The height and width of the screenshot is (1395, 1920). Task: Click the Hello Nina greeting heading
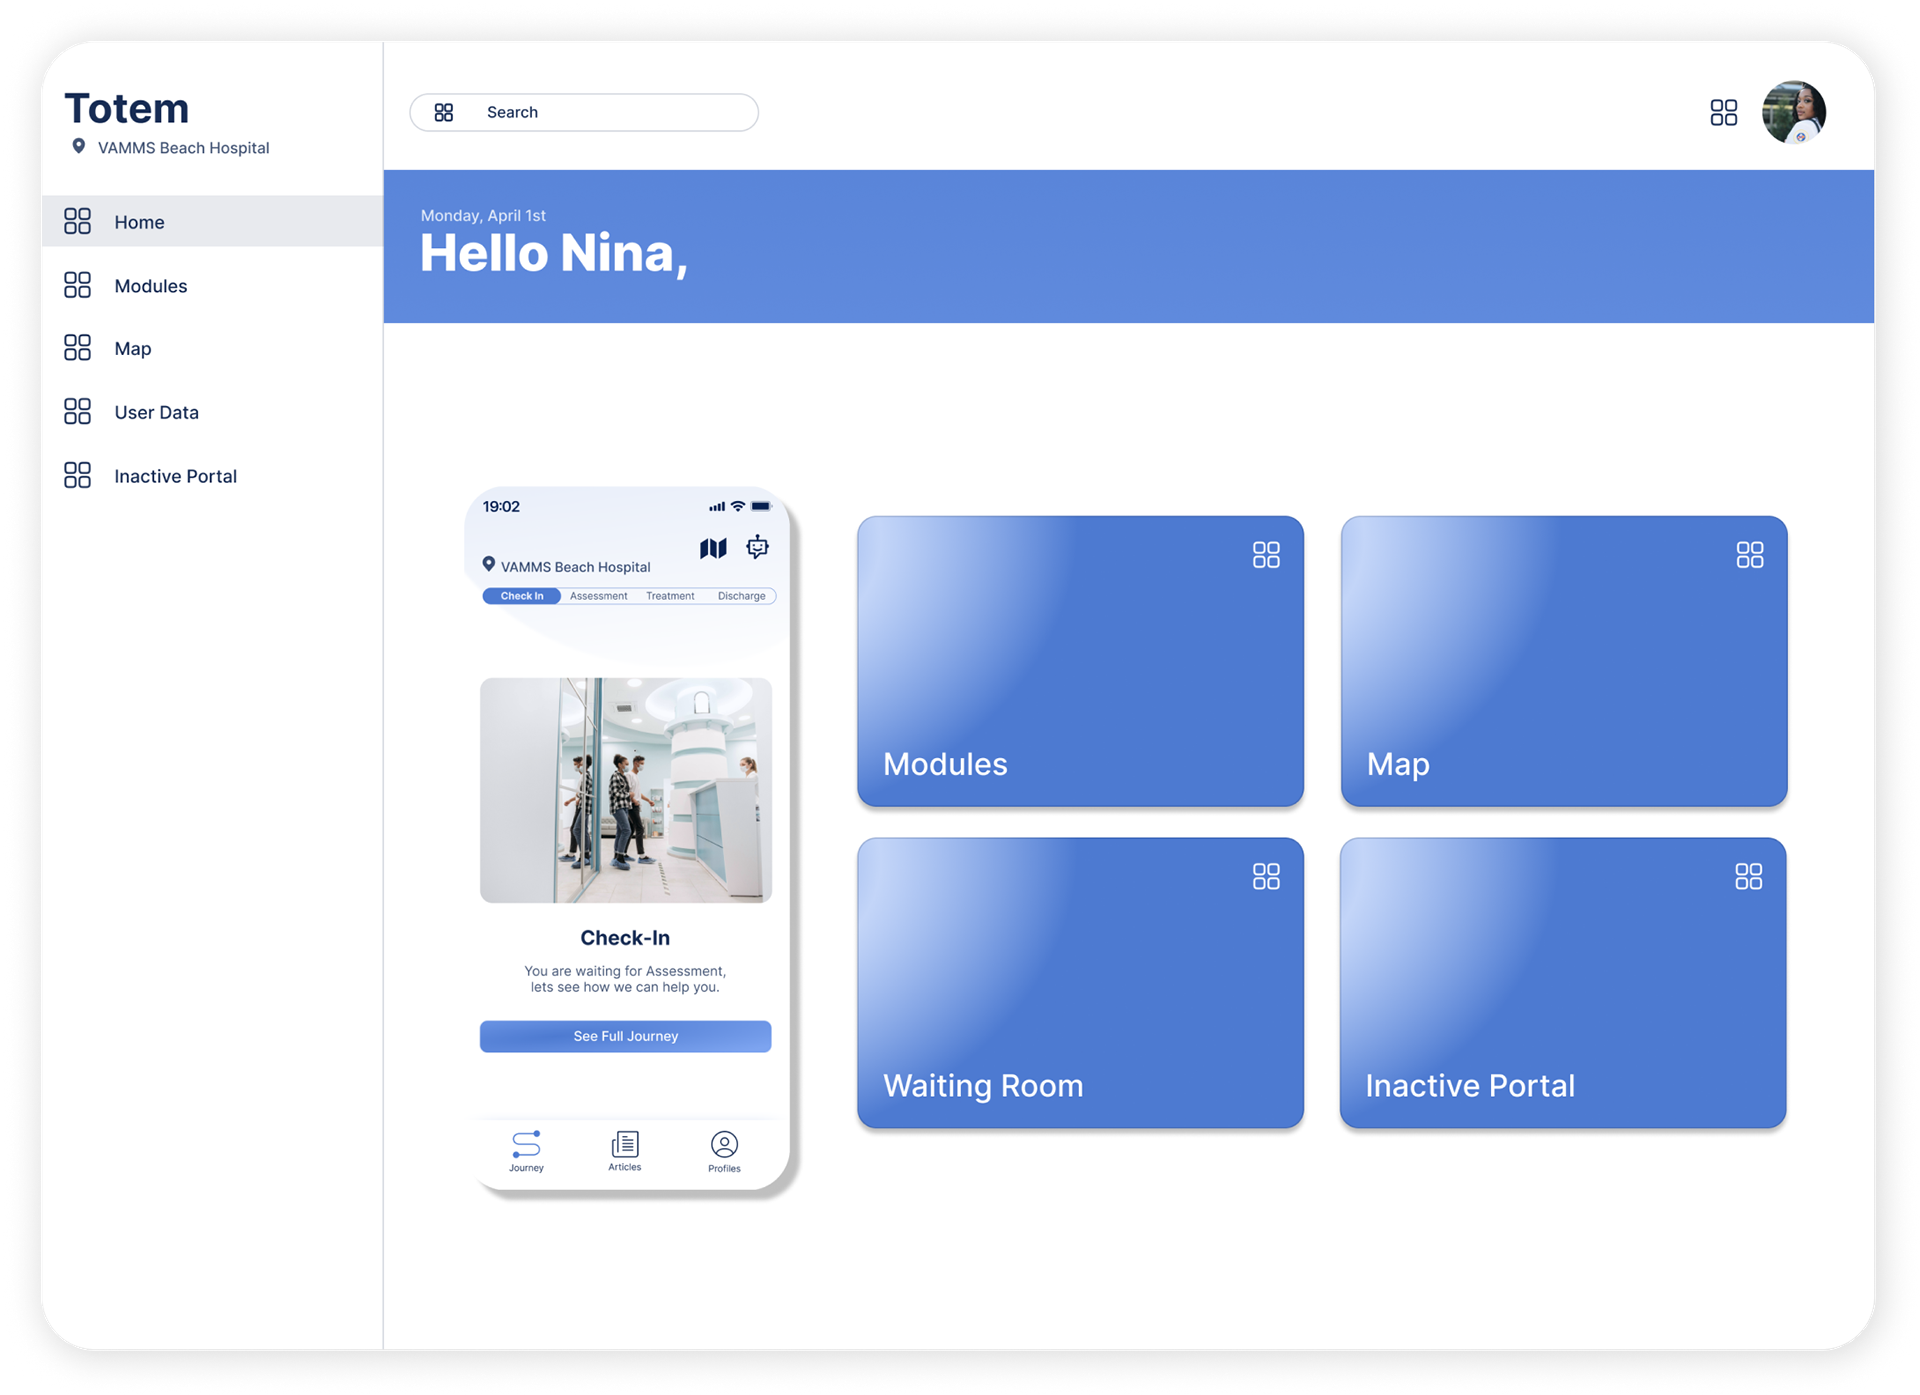[554, 253]
